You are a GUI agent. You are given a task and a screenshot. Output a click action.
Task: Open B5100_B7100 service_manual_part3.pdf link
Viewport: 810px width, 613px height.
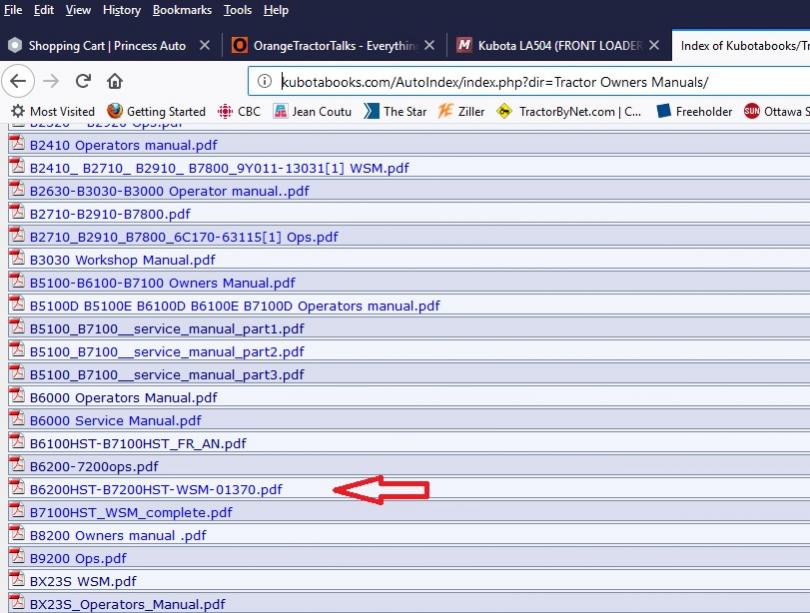167,375
